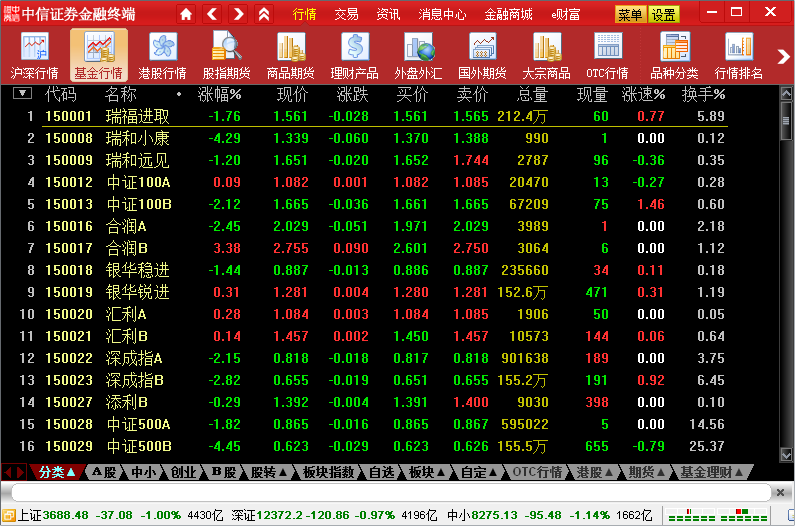Expand the 期货 tab menu

(661, 473)
